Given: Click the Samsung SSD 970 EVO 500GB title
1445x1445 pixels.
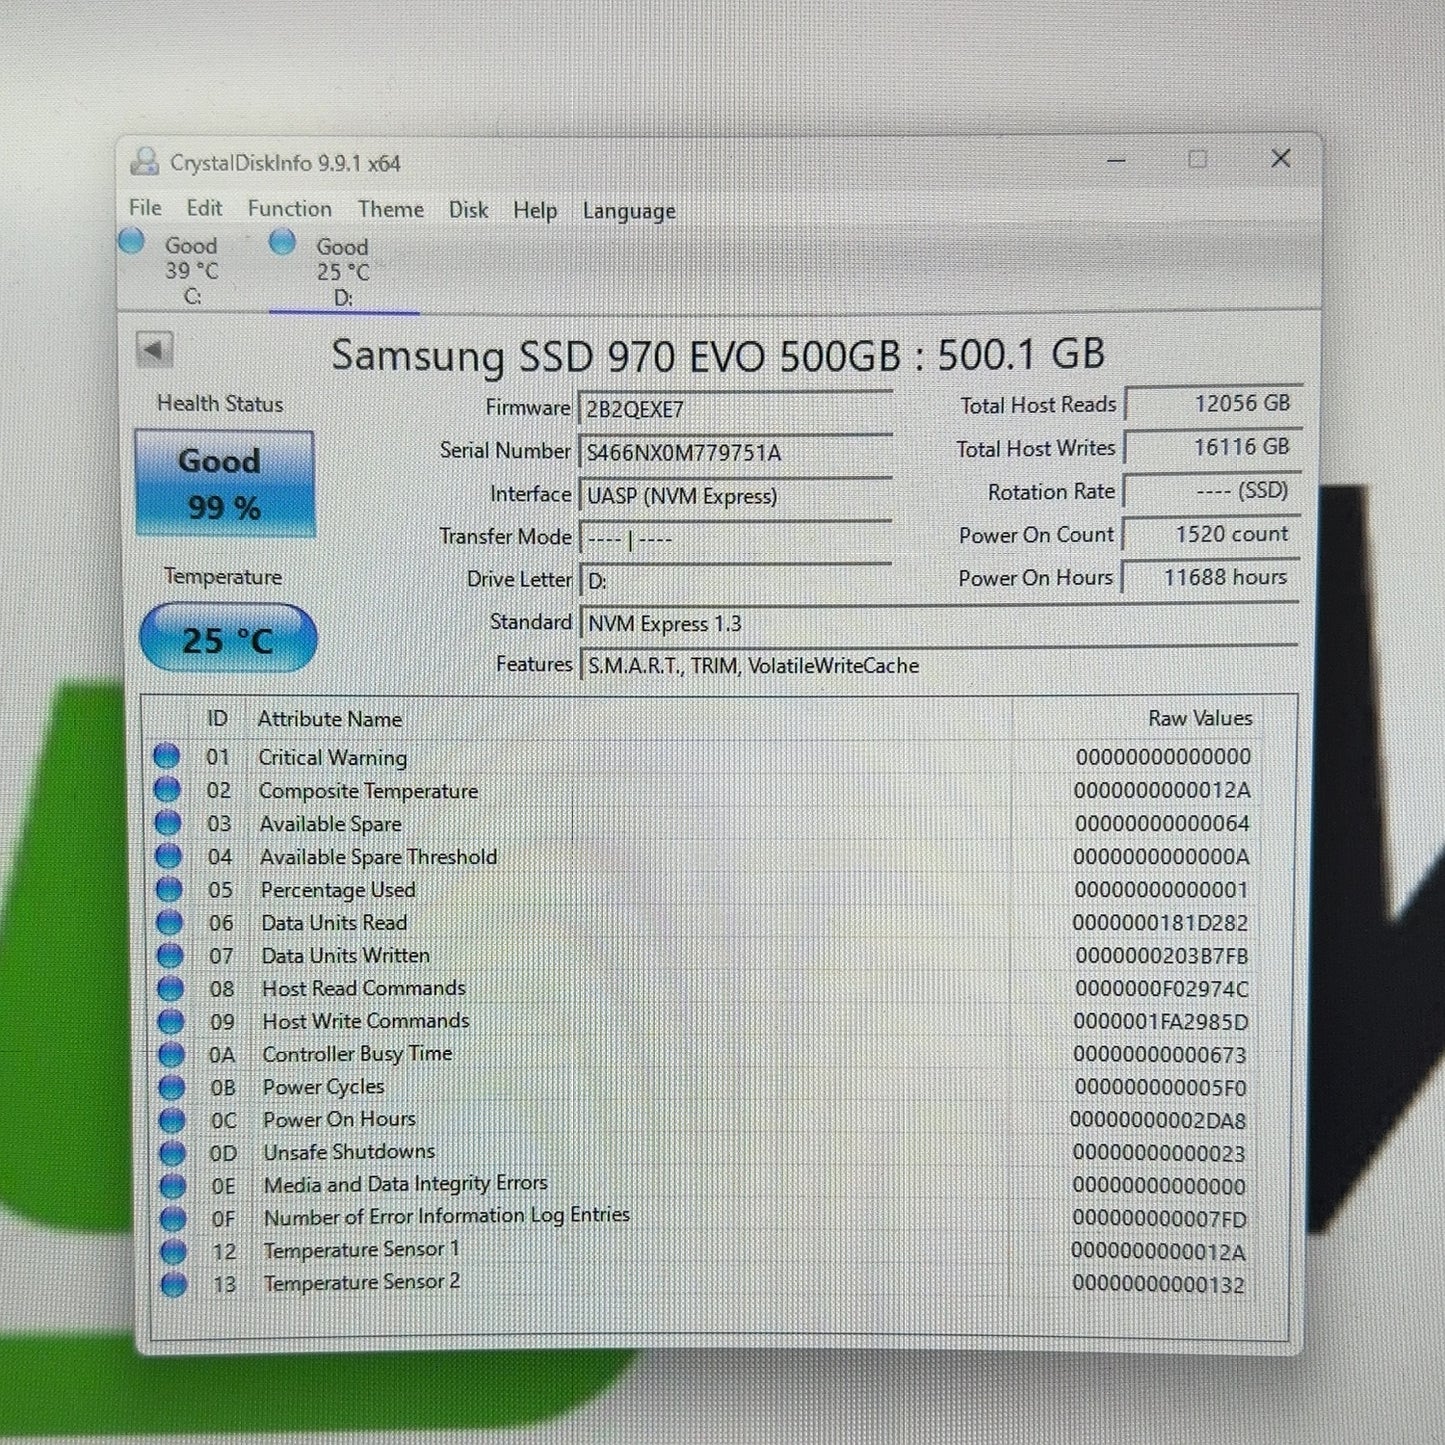Looking at the screenshot, I should point(718,355).
